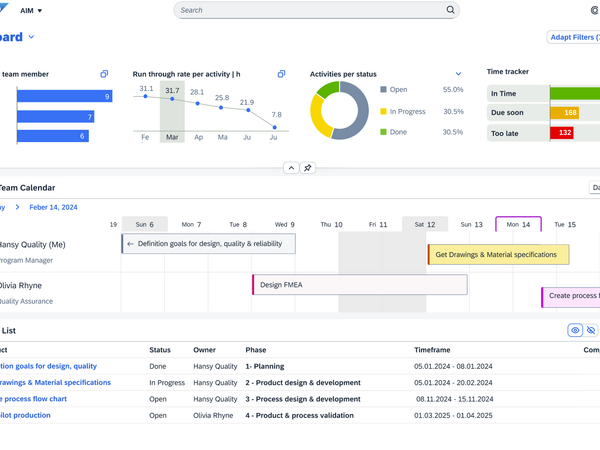Image resolution: width=600 pixels, height=450 pixels.
Task: Select the Due soon orange bar
Action: [x=564, y=113]
